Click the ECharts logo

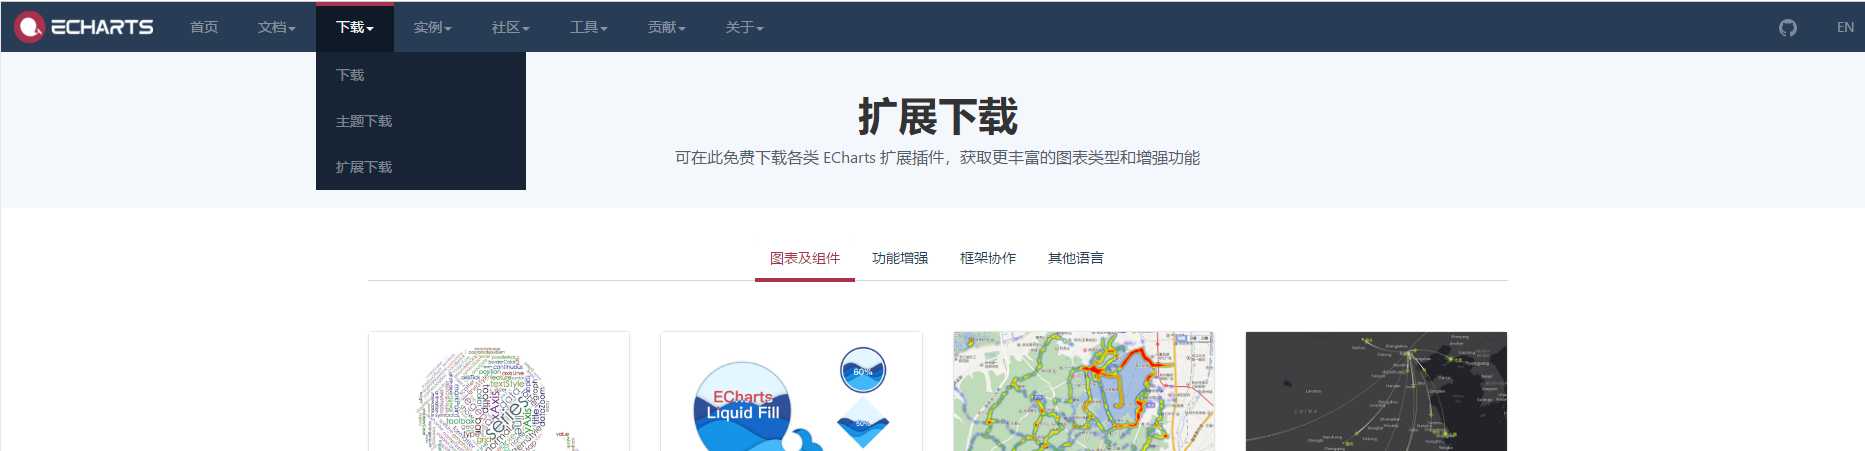click(84, 27)
